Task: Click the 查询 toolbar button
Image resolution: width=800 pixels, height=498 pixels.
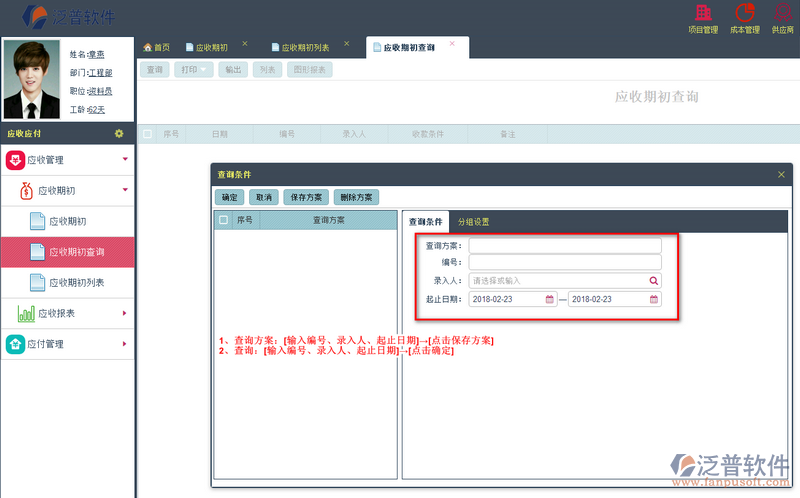Action: pos(155,70)
